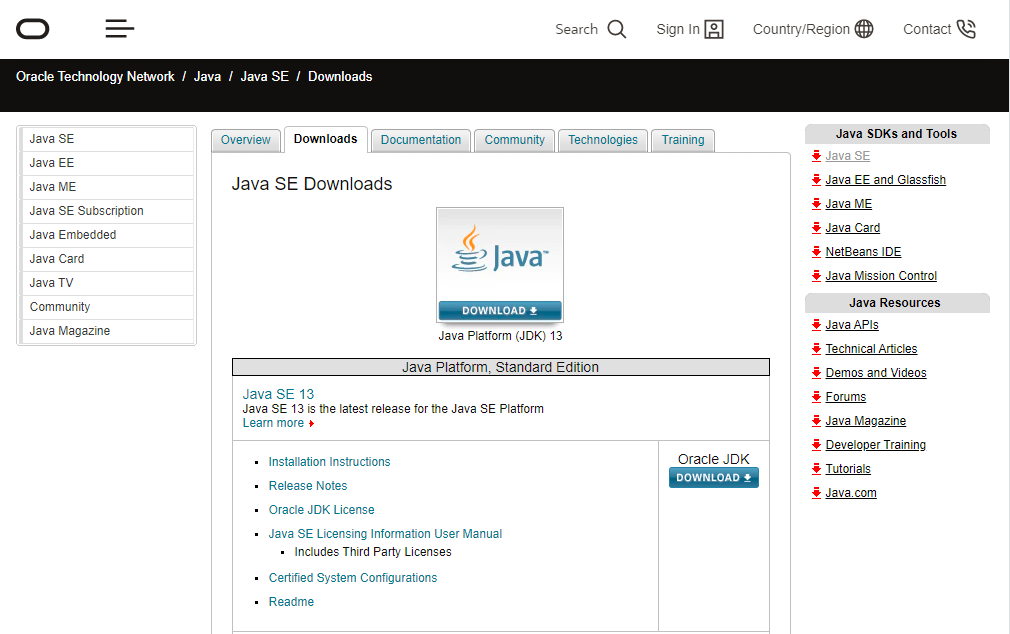Click the Country/Region globe icon
The height and width of the screenshot is (634, 1010).
coord(864,29)
